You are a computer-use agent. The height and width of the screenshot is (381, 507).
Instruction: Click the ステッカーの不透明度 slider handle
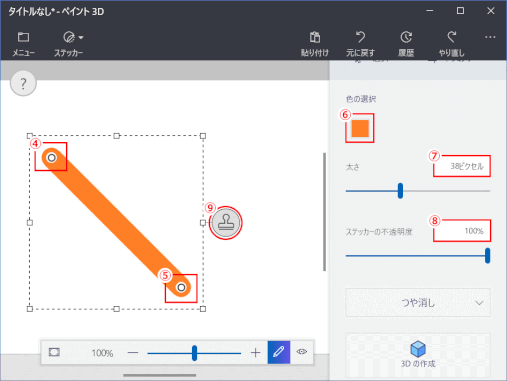[x=487, y=256]
